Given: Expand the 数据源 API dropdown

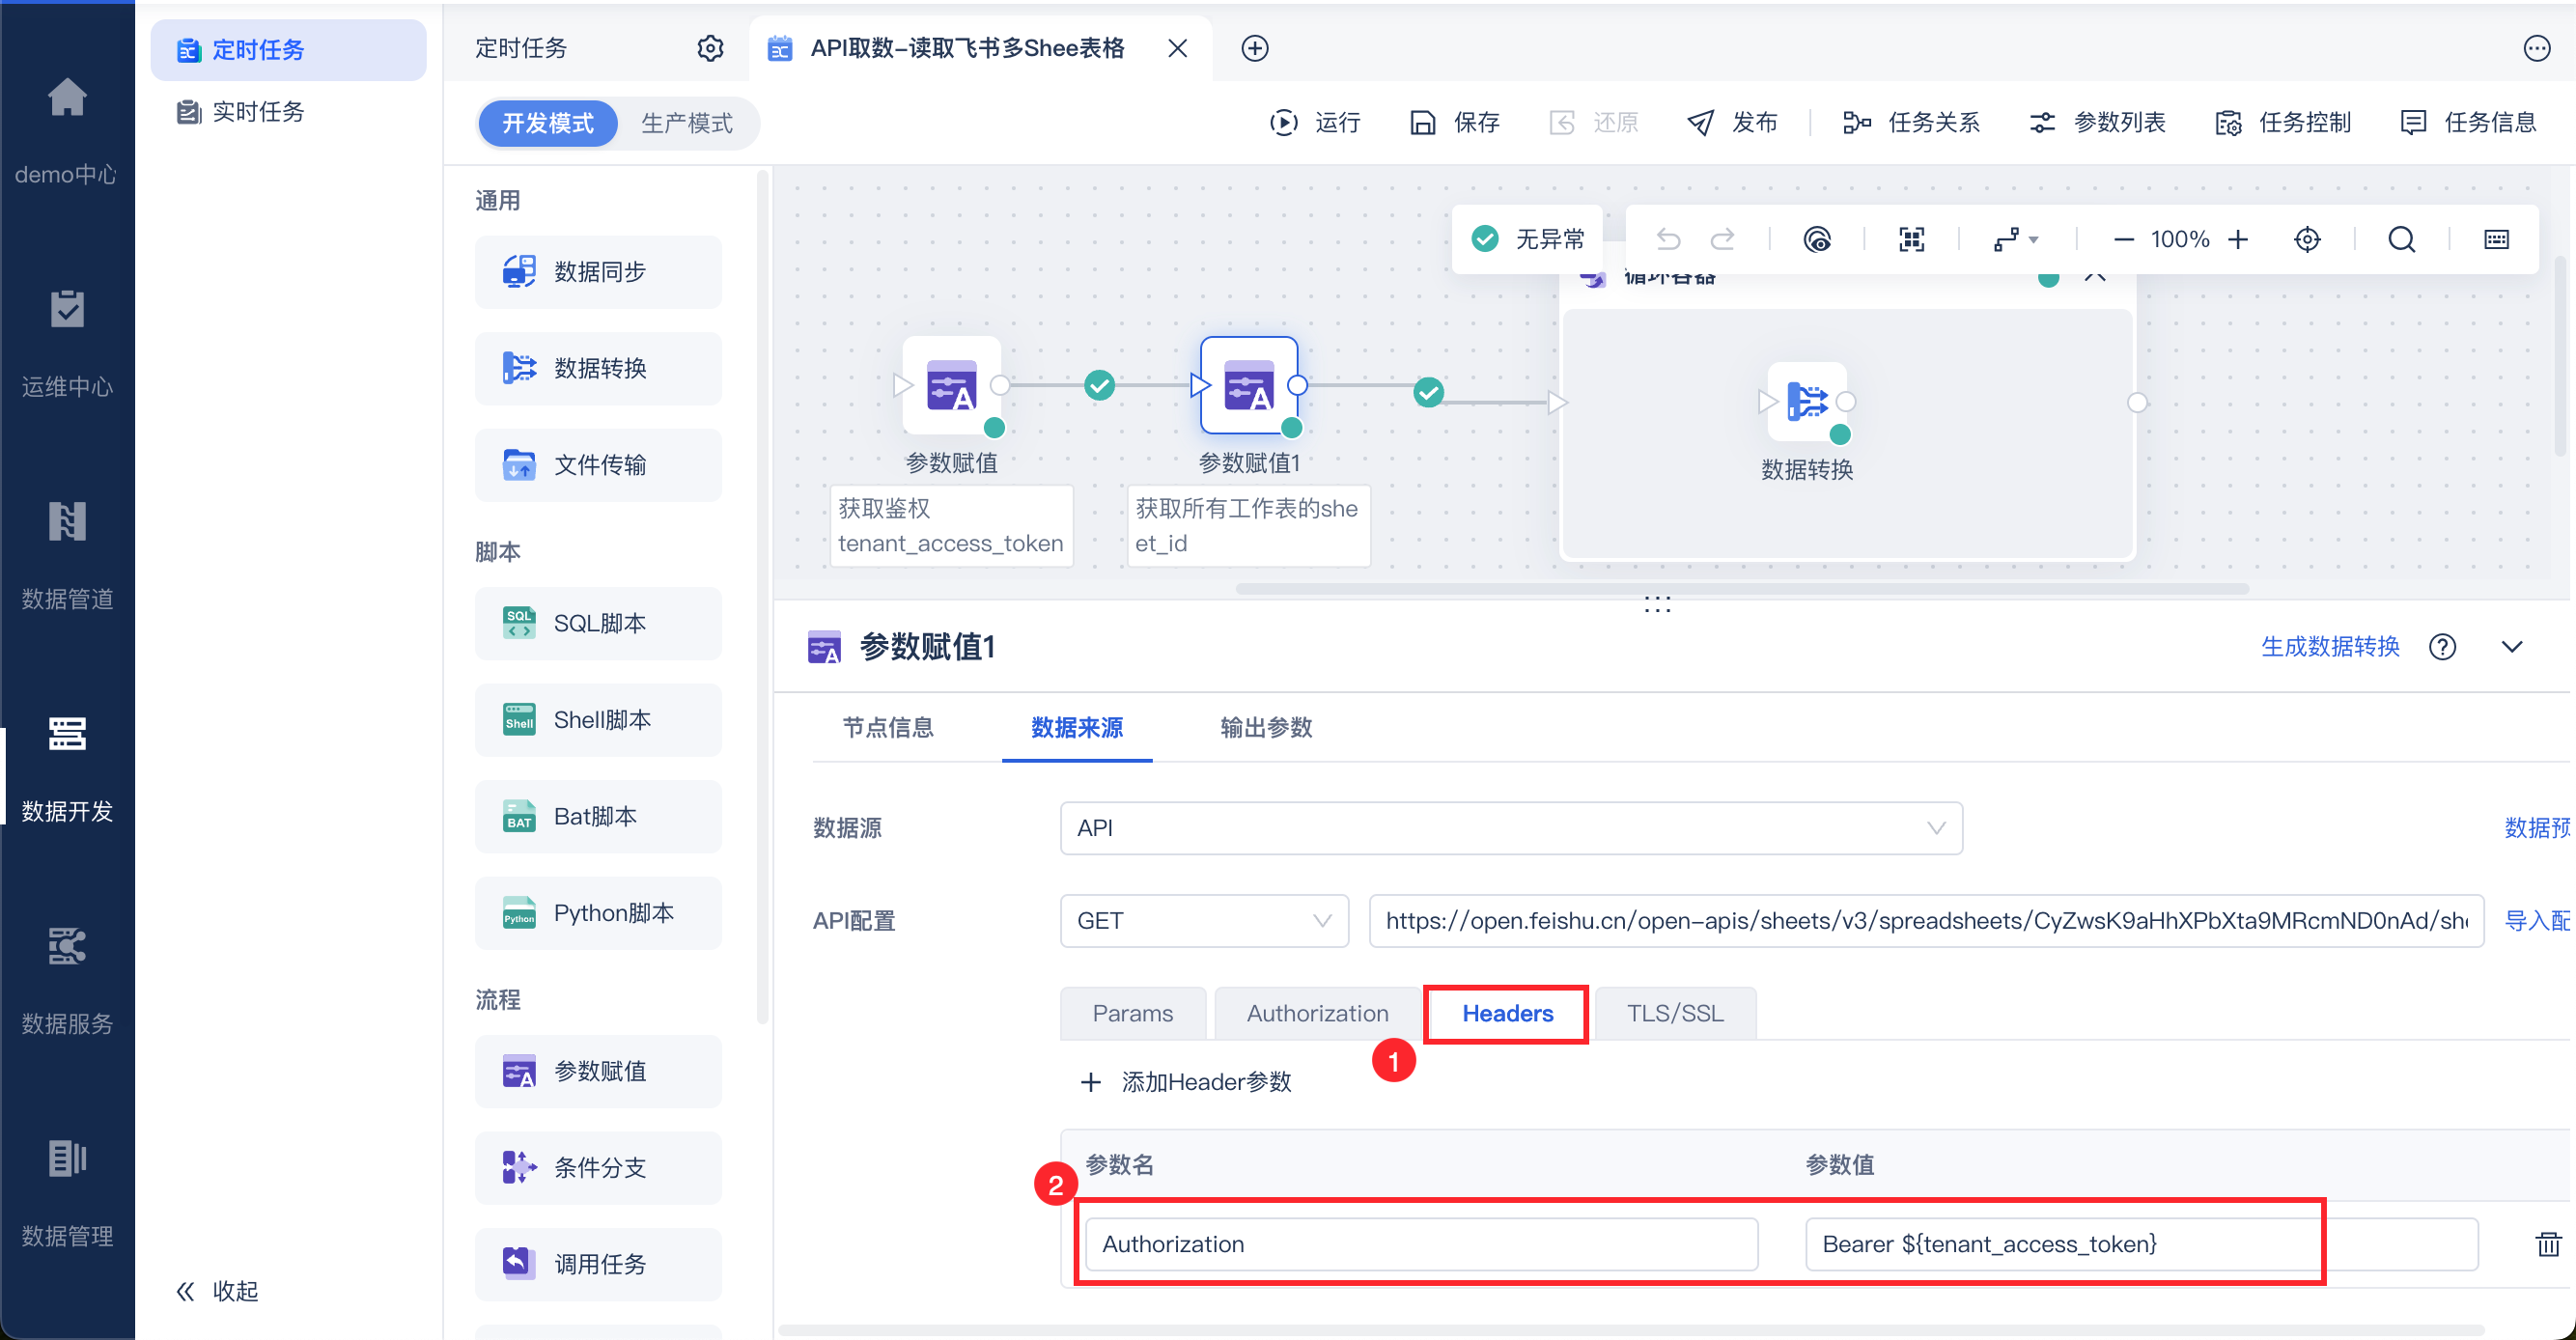Looking at the screenshot, I should point(1510,828).
